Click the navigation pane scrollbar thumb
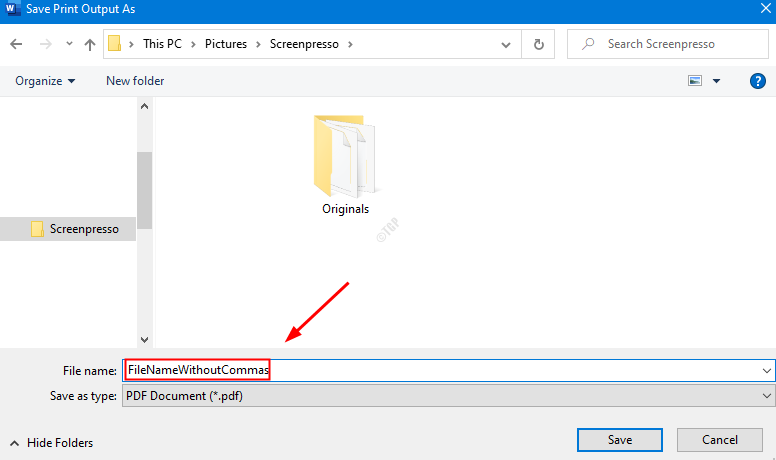 [x=145, y=190]
